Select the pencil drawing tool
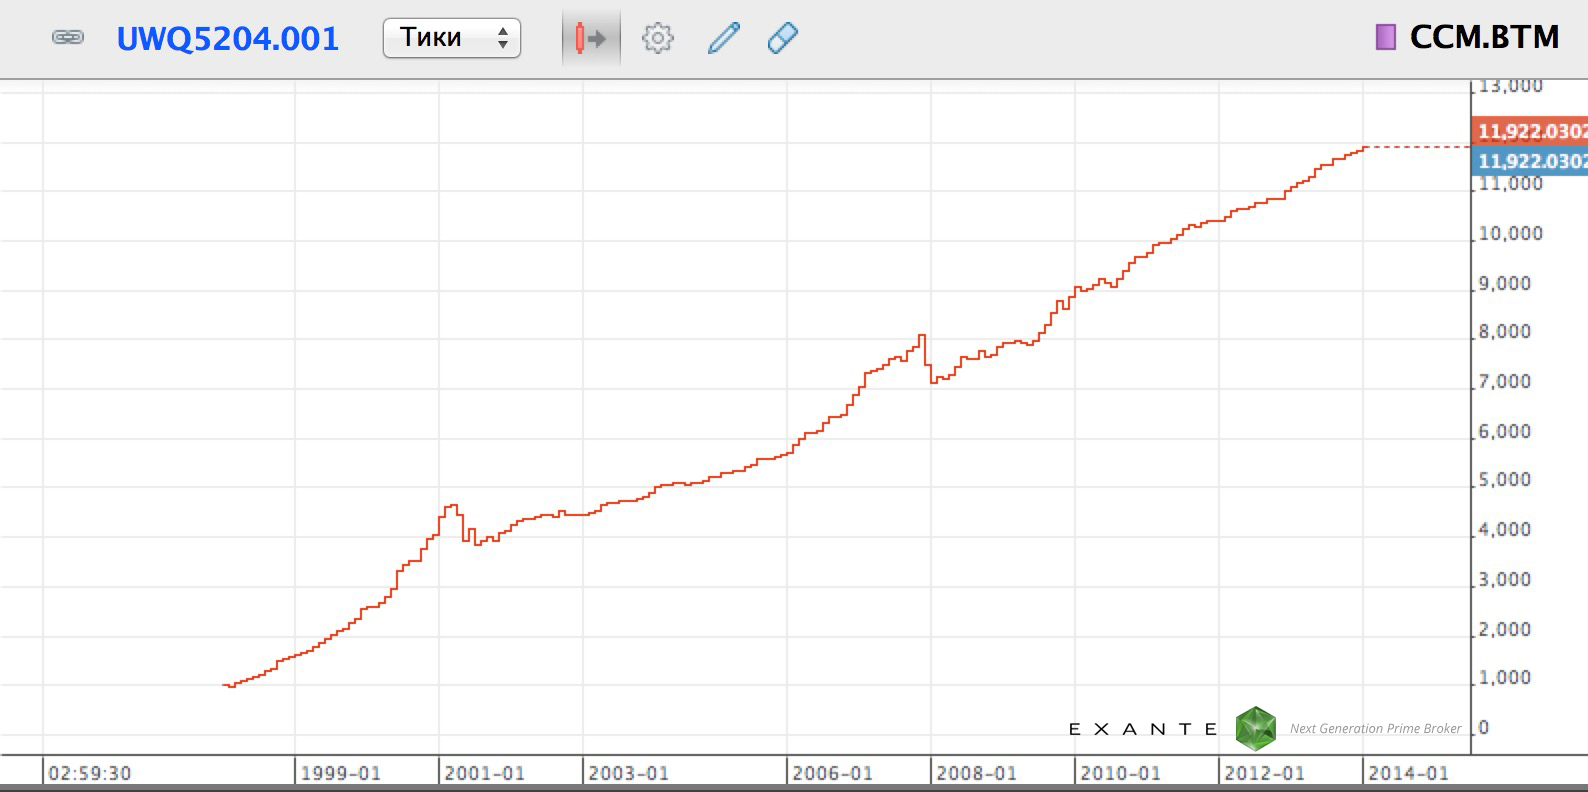Image resolution: width=1588 pixels, height=792 pixels. coord(723,39)
